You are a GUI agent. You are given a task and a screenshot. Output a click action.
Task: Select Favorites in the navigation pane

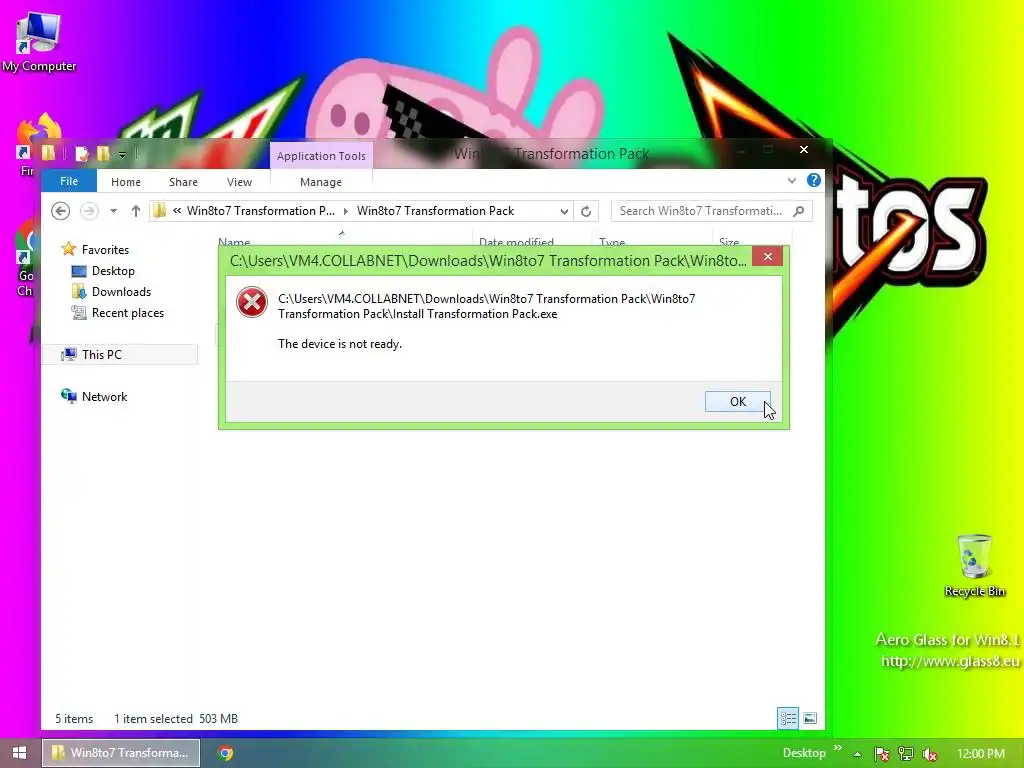click(x=105, y=249)
